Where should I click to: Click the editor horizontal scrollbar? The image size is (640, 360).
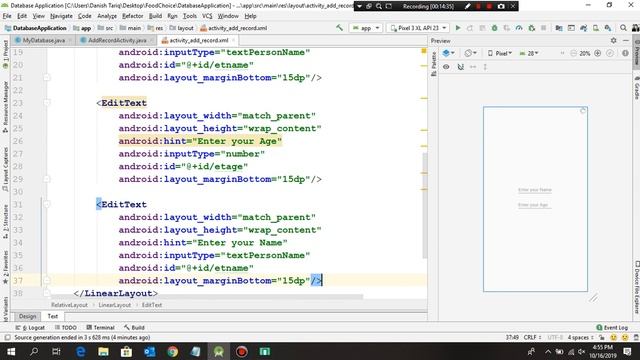(x=207, y=297)
